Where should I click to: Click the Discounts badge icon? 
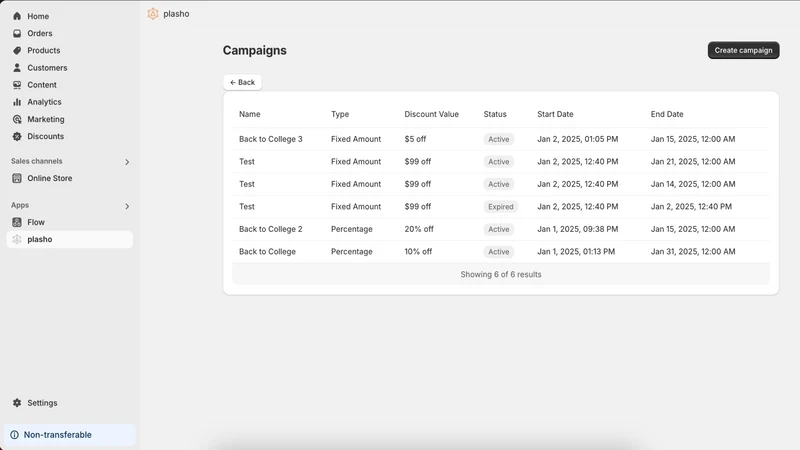click(x=17, y=136)
